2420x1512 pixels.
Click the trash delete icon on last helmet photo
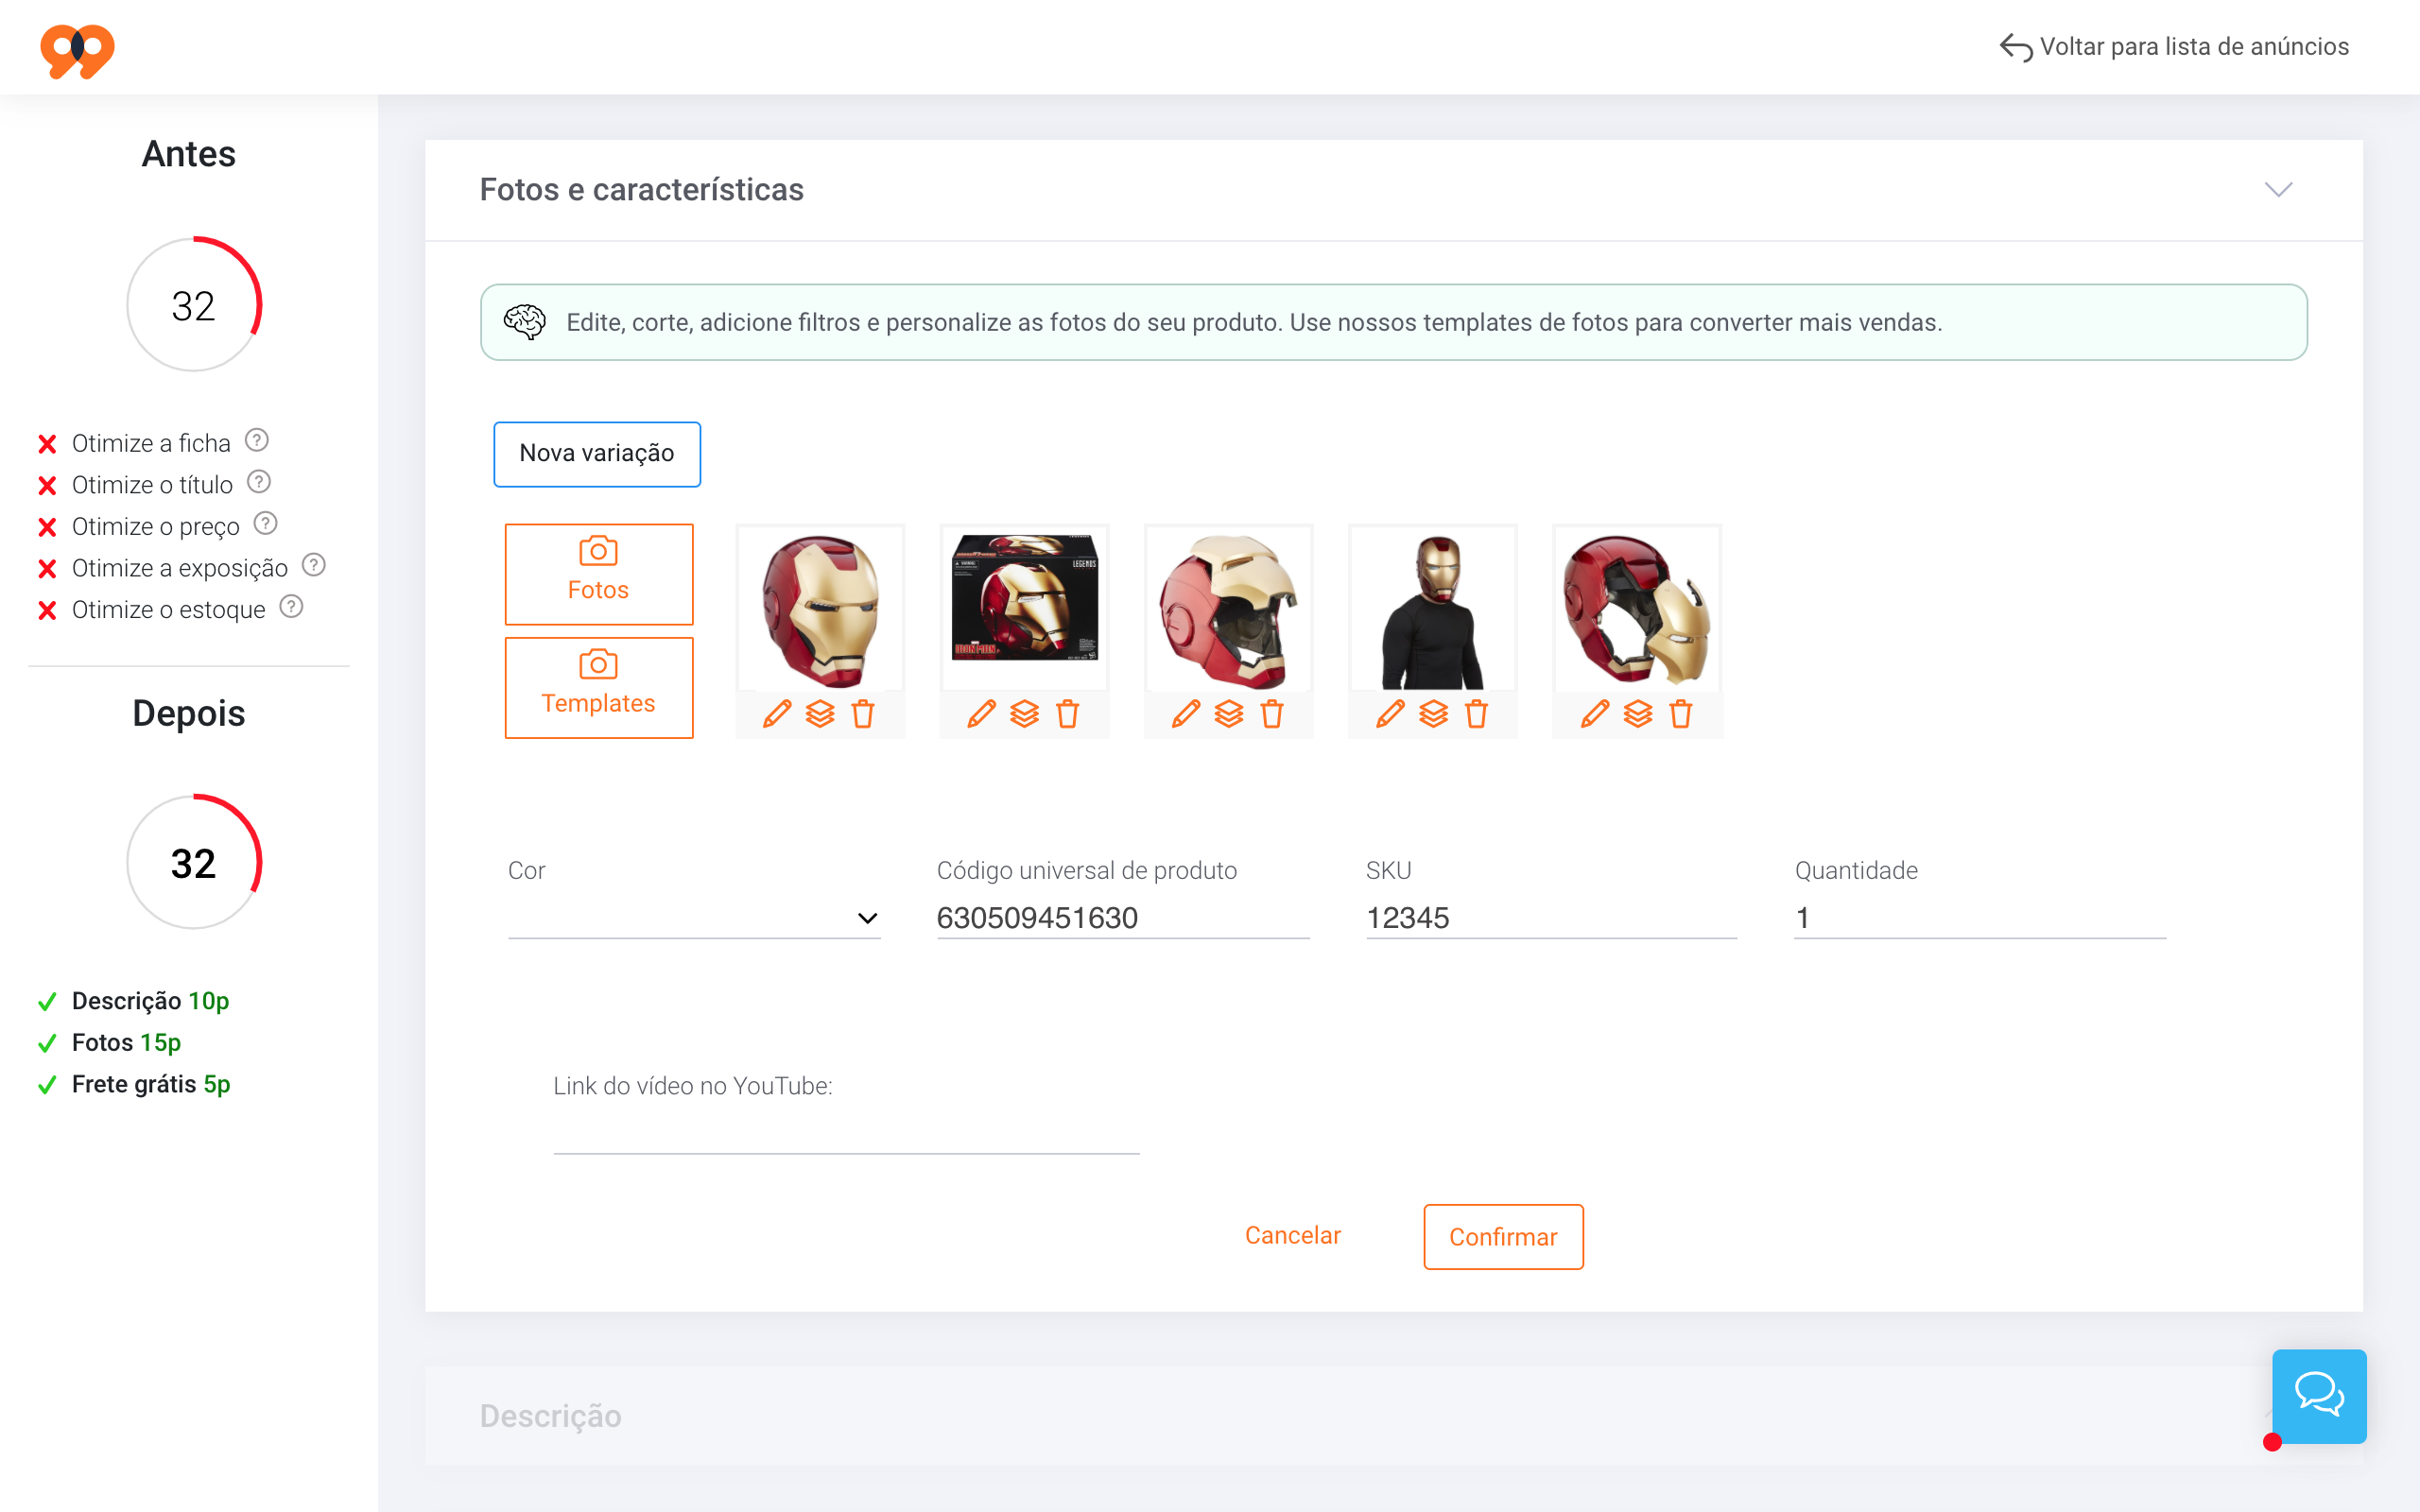(x=1678, y=714)
